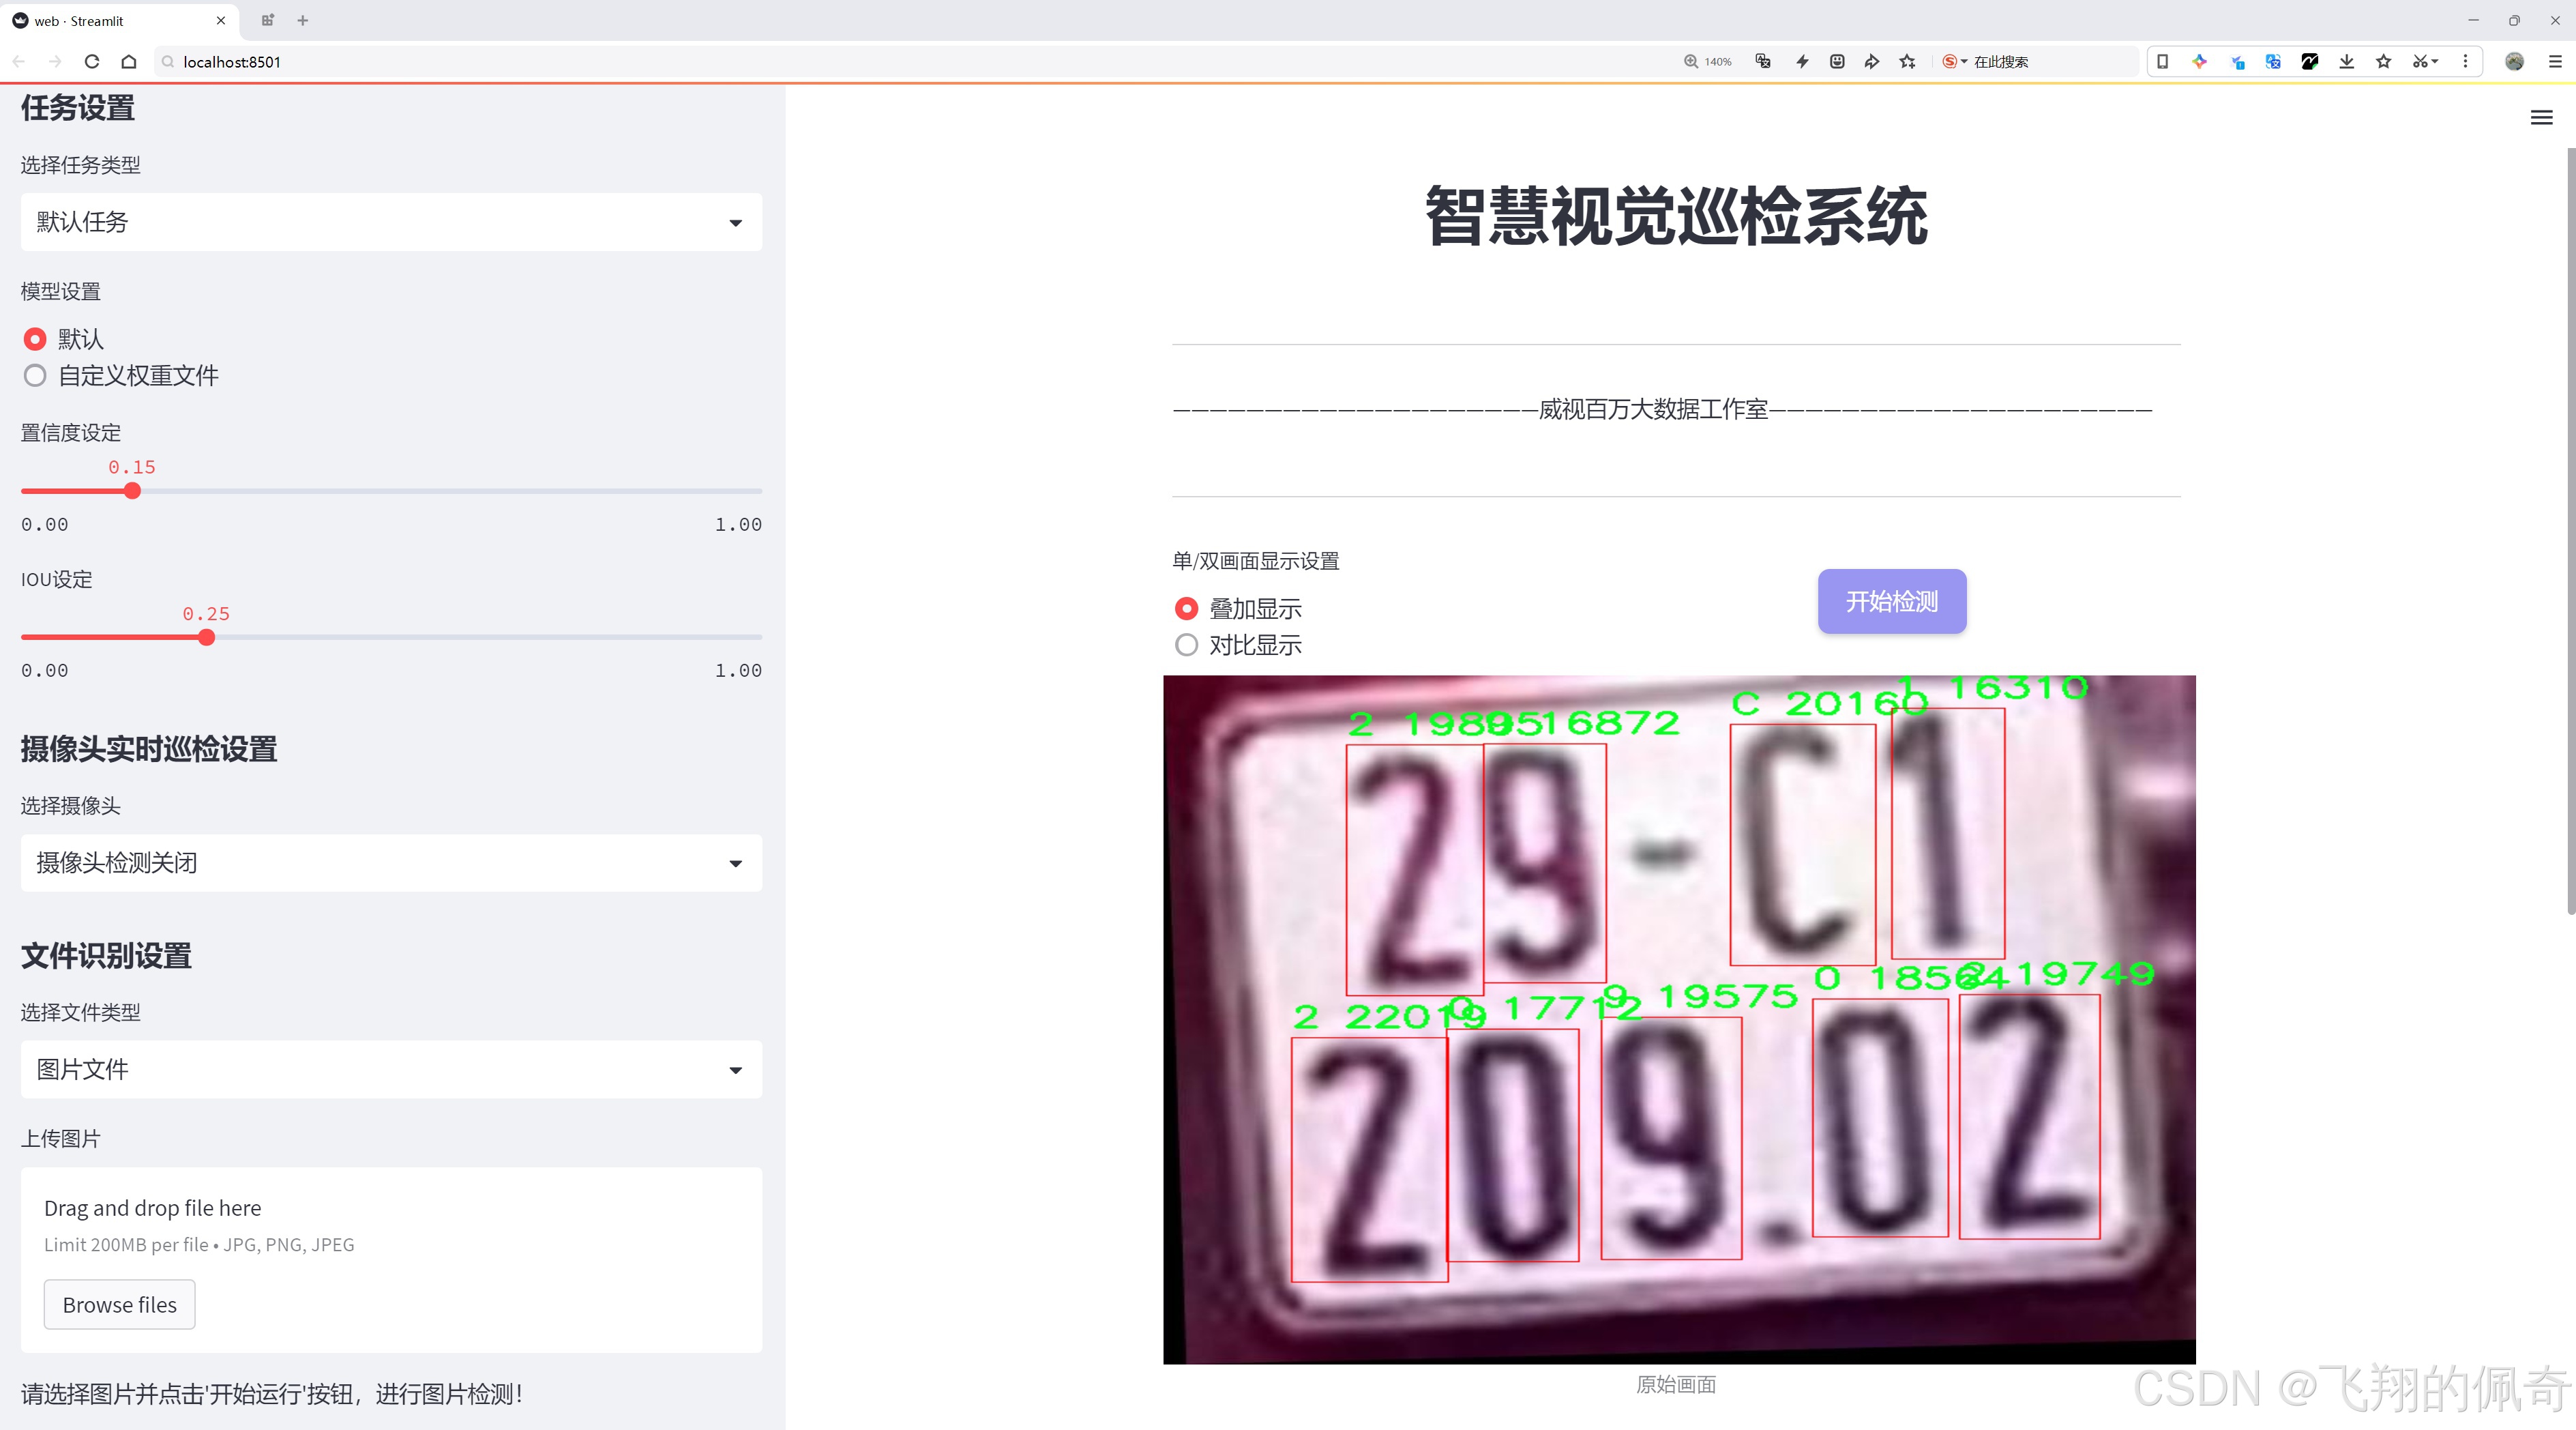Click the 140% zoom magnifier icon
The width and height of the screenshot is (2576, 1430).
pyautogui.click(x=1691, y=62)
